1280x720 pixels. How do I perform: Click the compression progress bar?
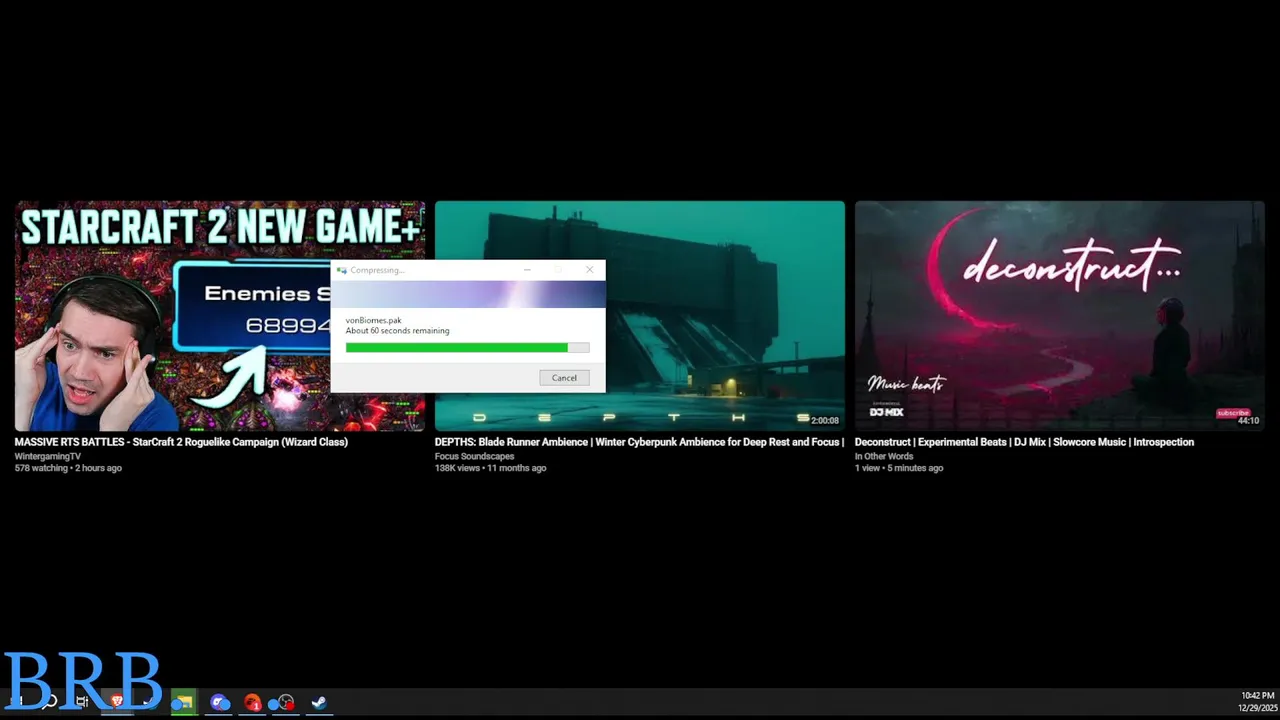tap(467, 347)
